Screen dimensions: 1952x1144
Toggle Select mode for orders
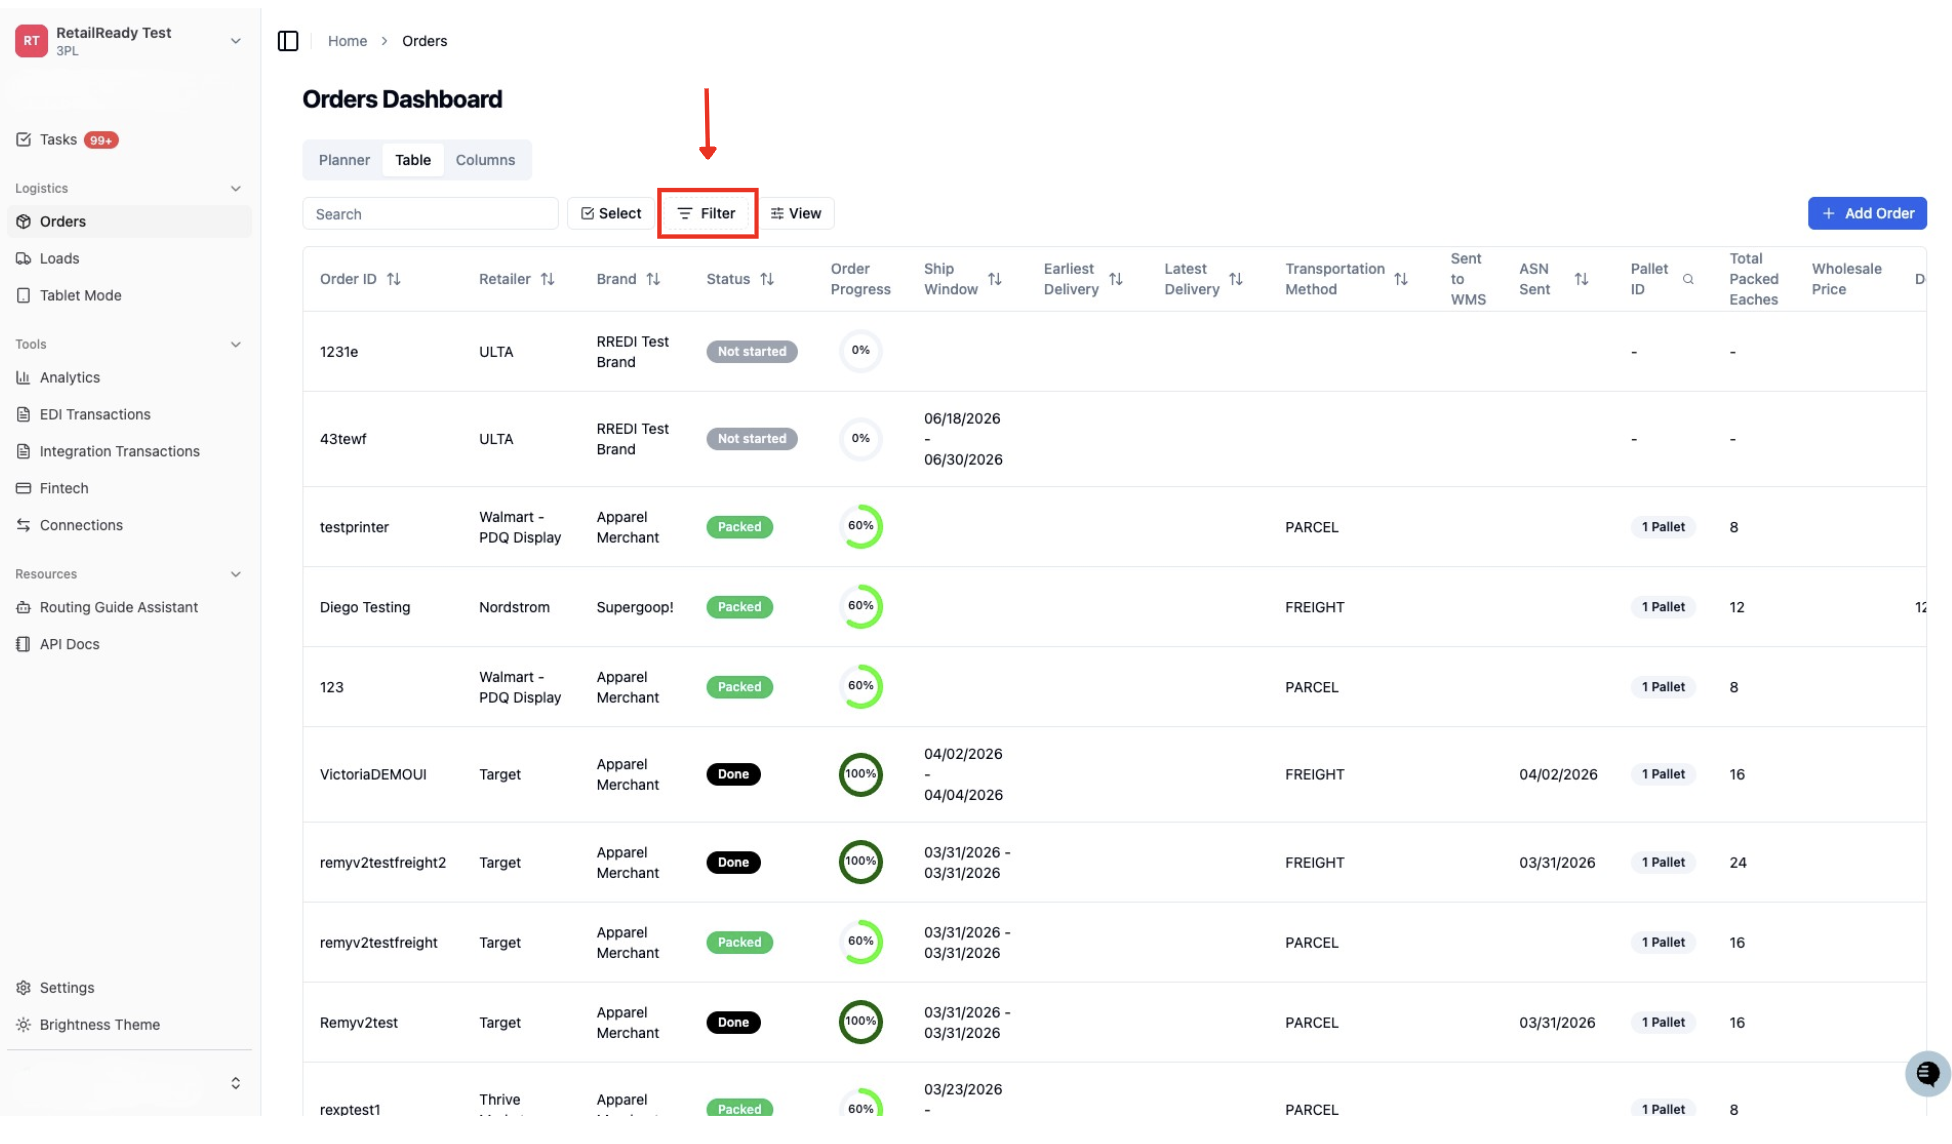611,214
